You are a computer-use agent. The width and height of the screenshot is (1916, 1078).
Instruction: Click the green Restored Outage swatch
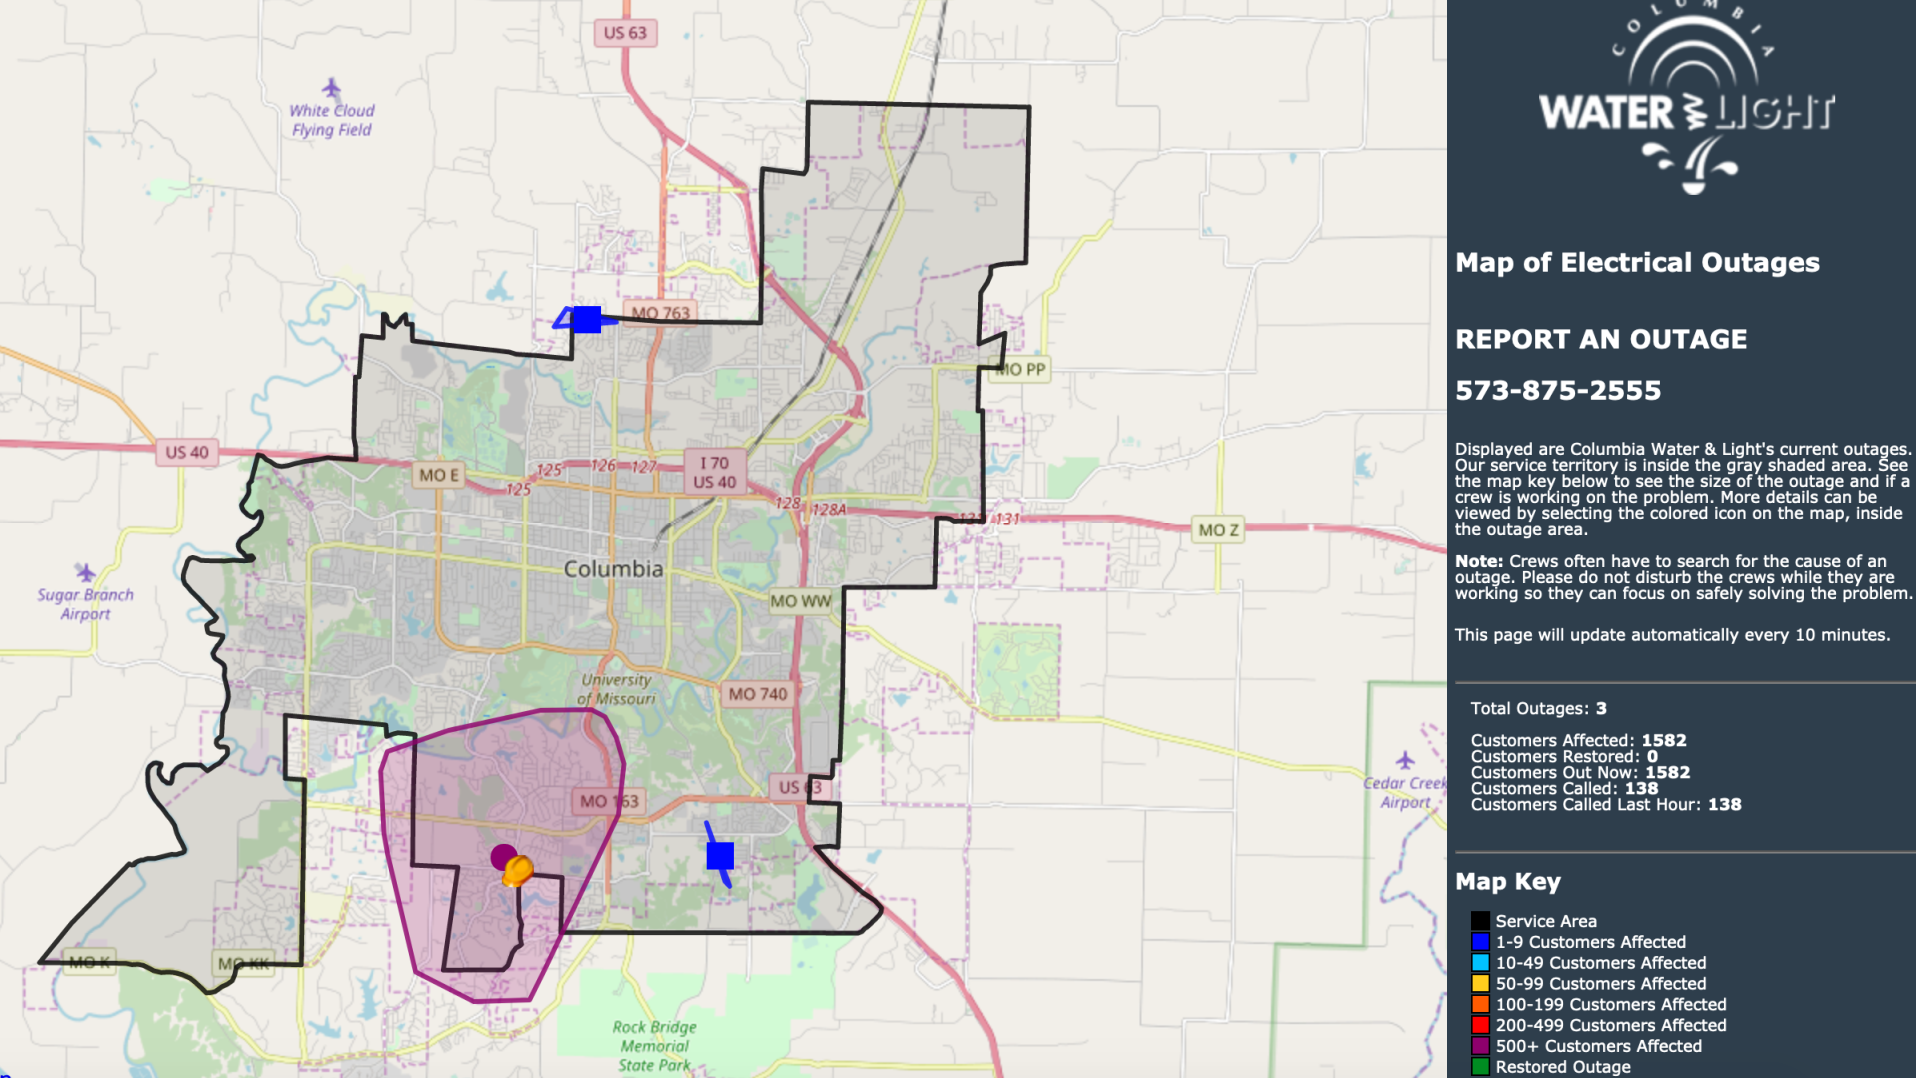coord(1480,1067)
